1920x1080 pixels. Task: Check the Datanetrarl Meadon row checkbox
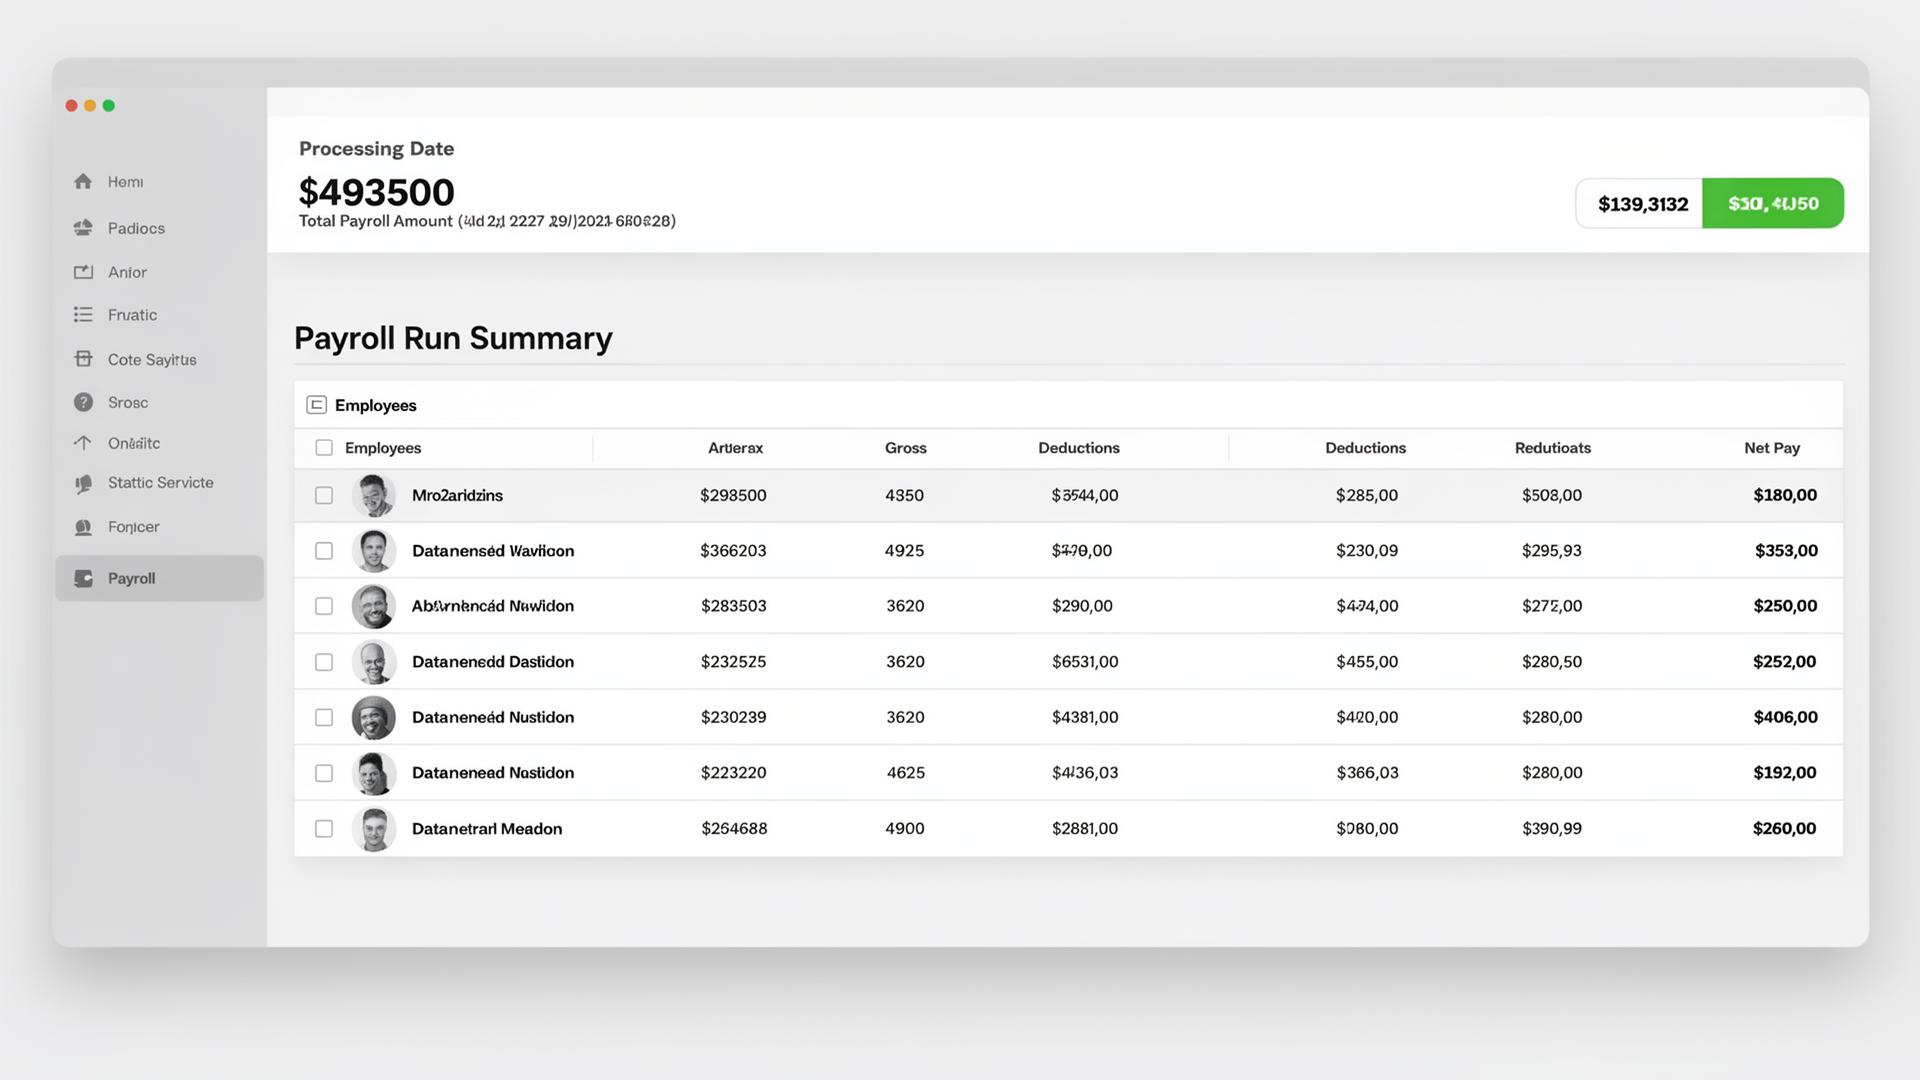(324, 829)
